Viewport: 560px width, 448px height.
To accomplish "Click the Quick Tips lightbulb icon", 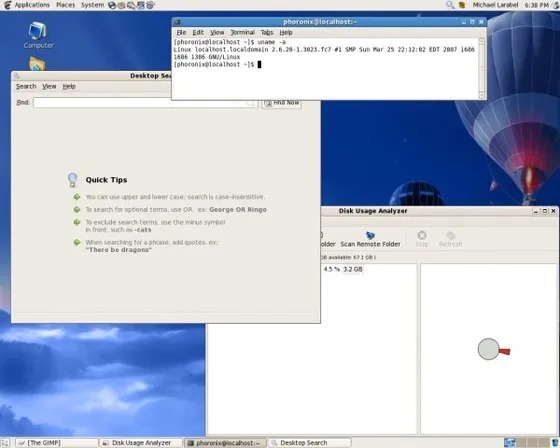I will (x=72, y=180).
